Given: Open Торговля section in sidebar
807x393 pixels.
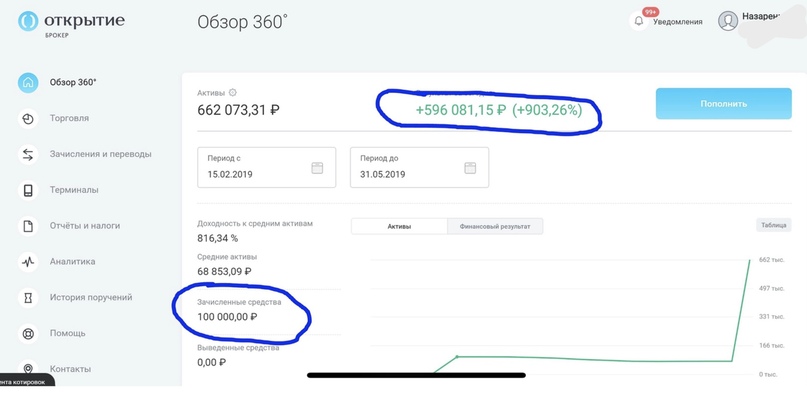Looking at the screenshot, I should click(69, 118).
